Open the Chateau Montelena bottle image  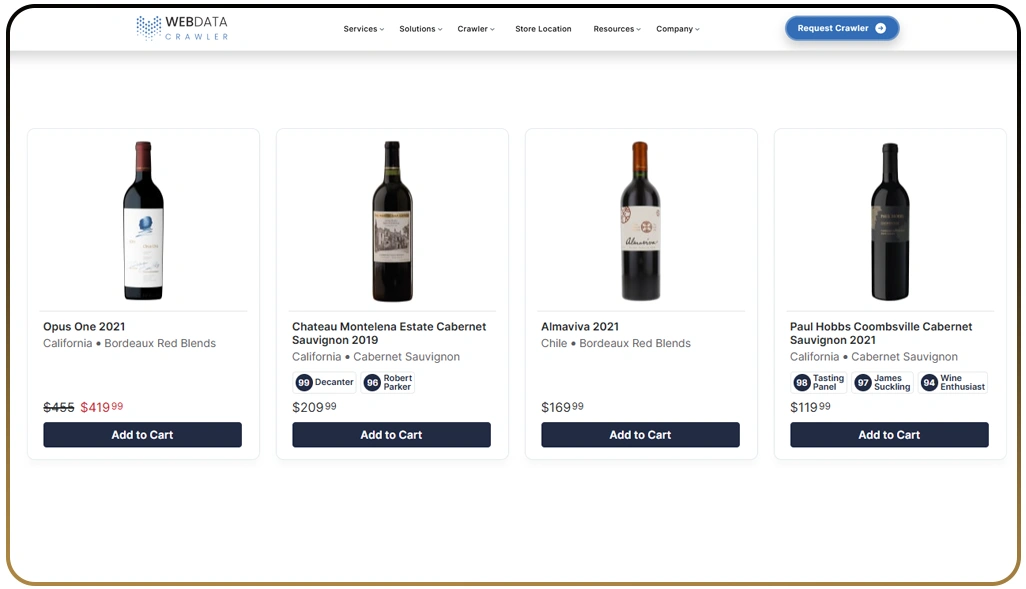(392, 221)
